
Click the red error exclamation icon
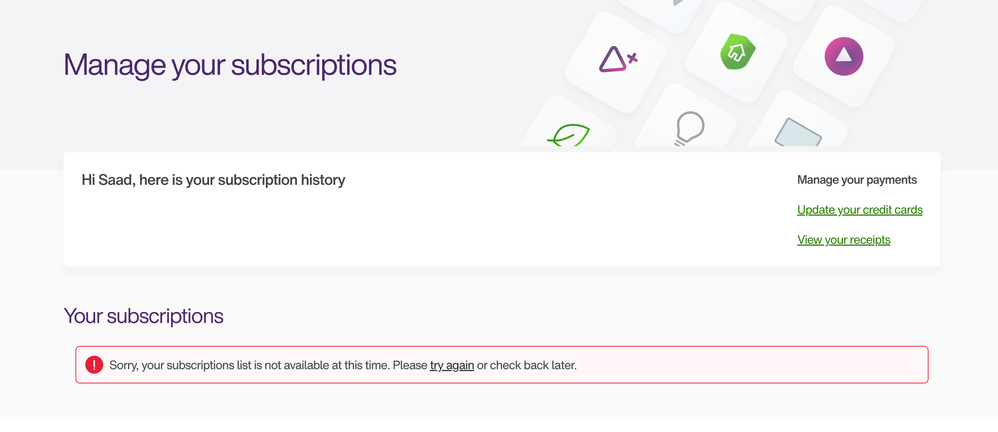pos(94,365)
